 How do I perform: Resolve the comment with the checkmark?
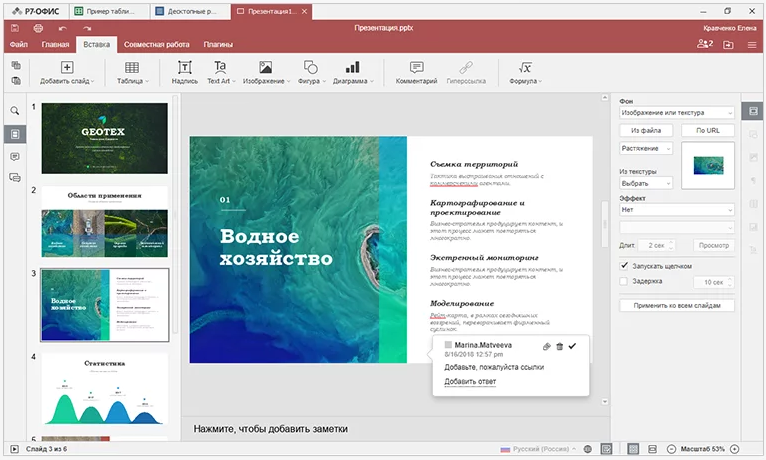coord(573,346)
